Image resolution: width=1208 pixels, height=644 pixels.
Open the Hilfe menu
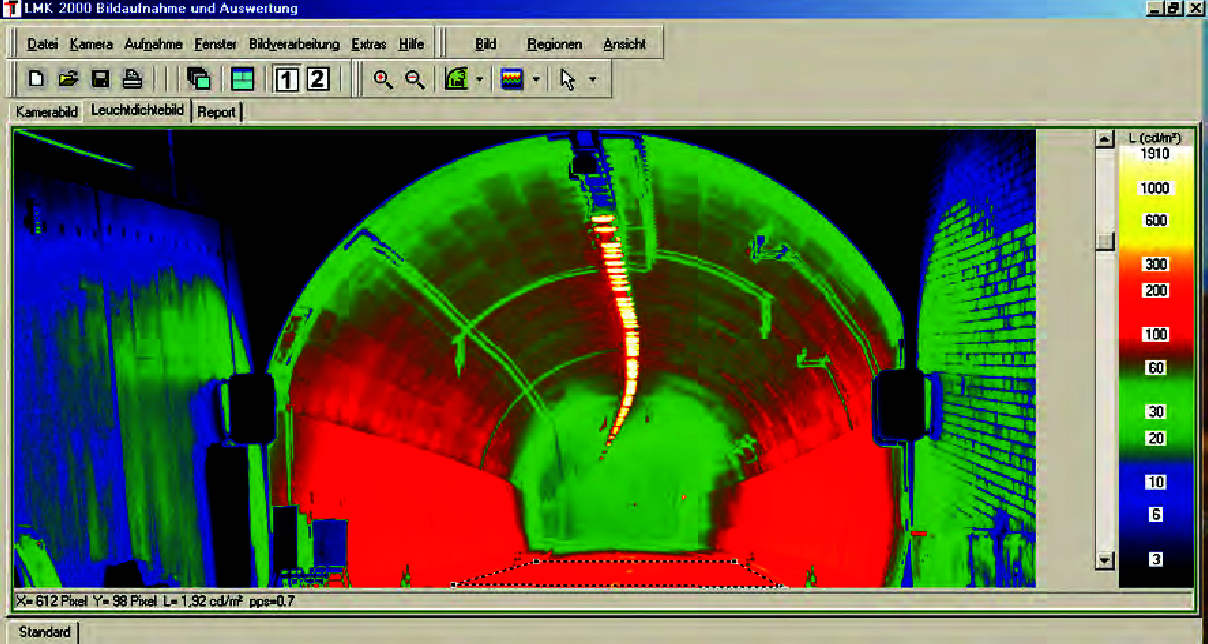click(x=411, y=44)
